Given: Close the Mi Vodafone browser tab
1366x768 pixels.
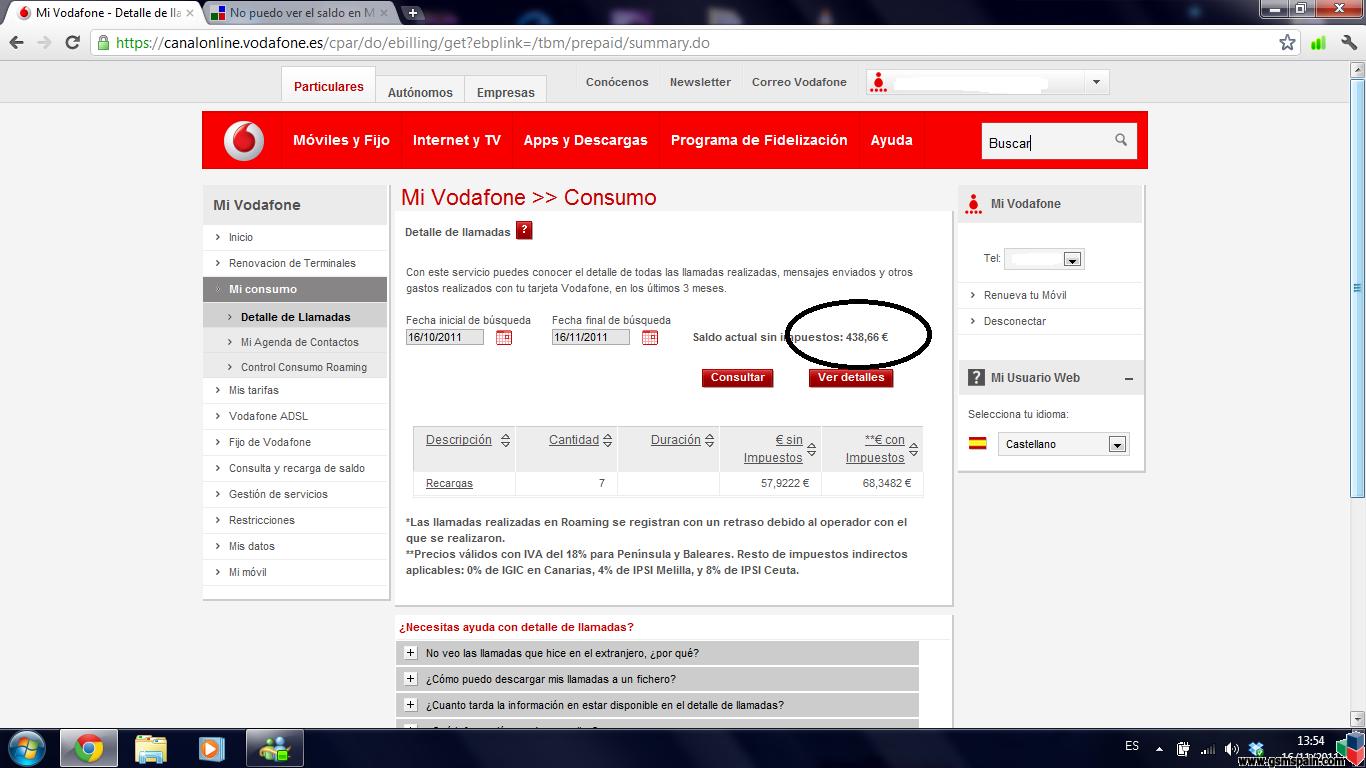Looking at the screenshot, I should tap(190, 13).
